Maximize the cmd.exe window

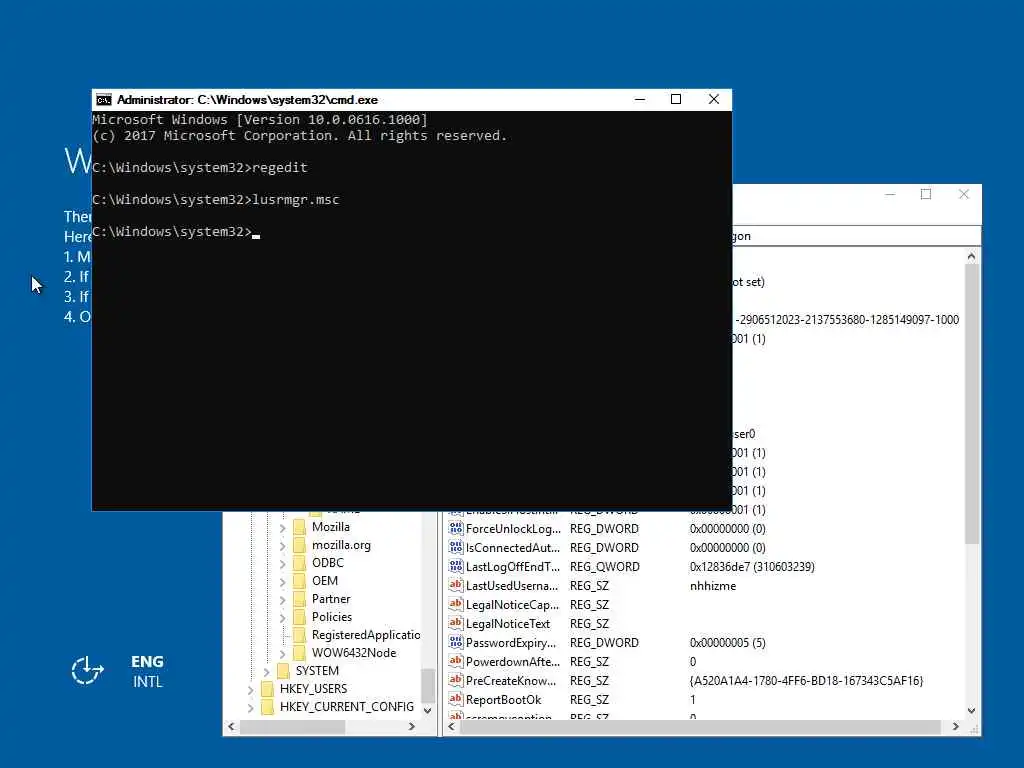pyautogui.click(x=676, y=99)
